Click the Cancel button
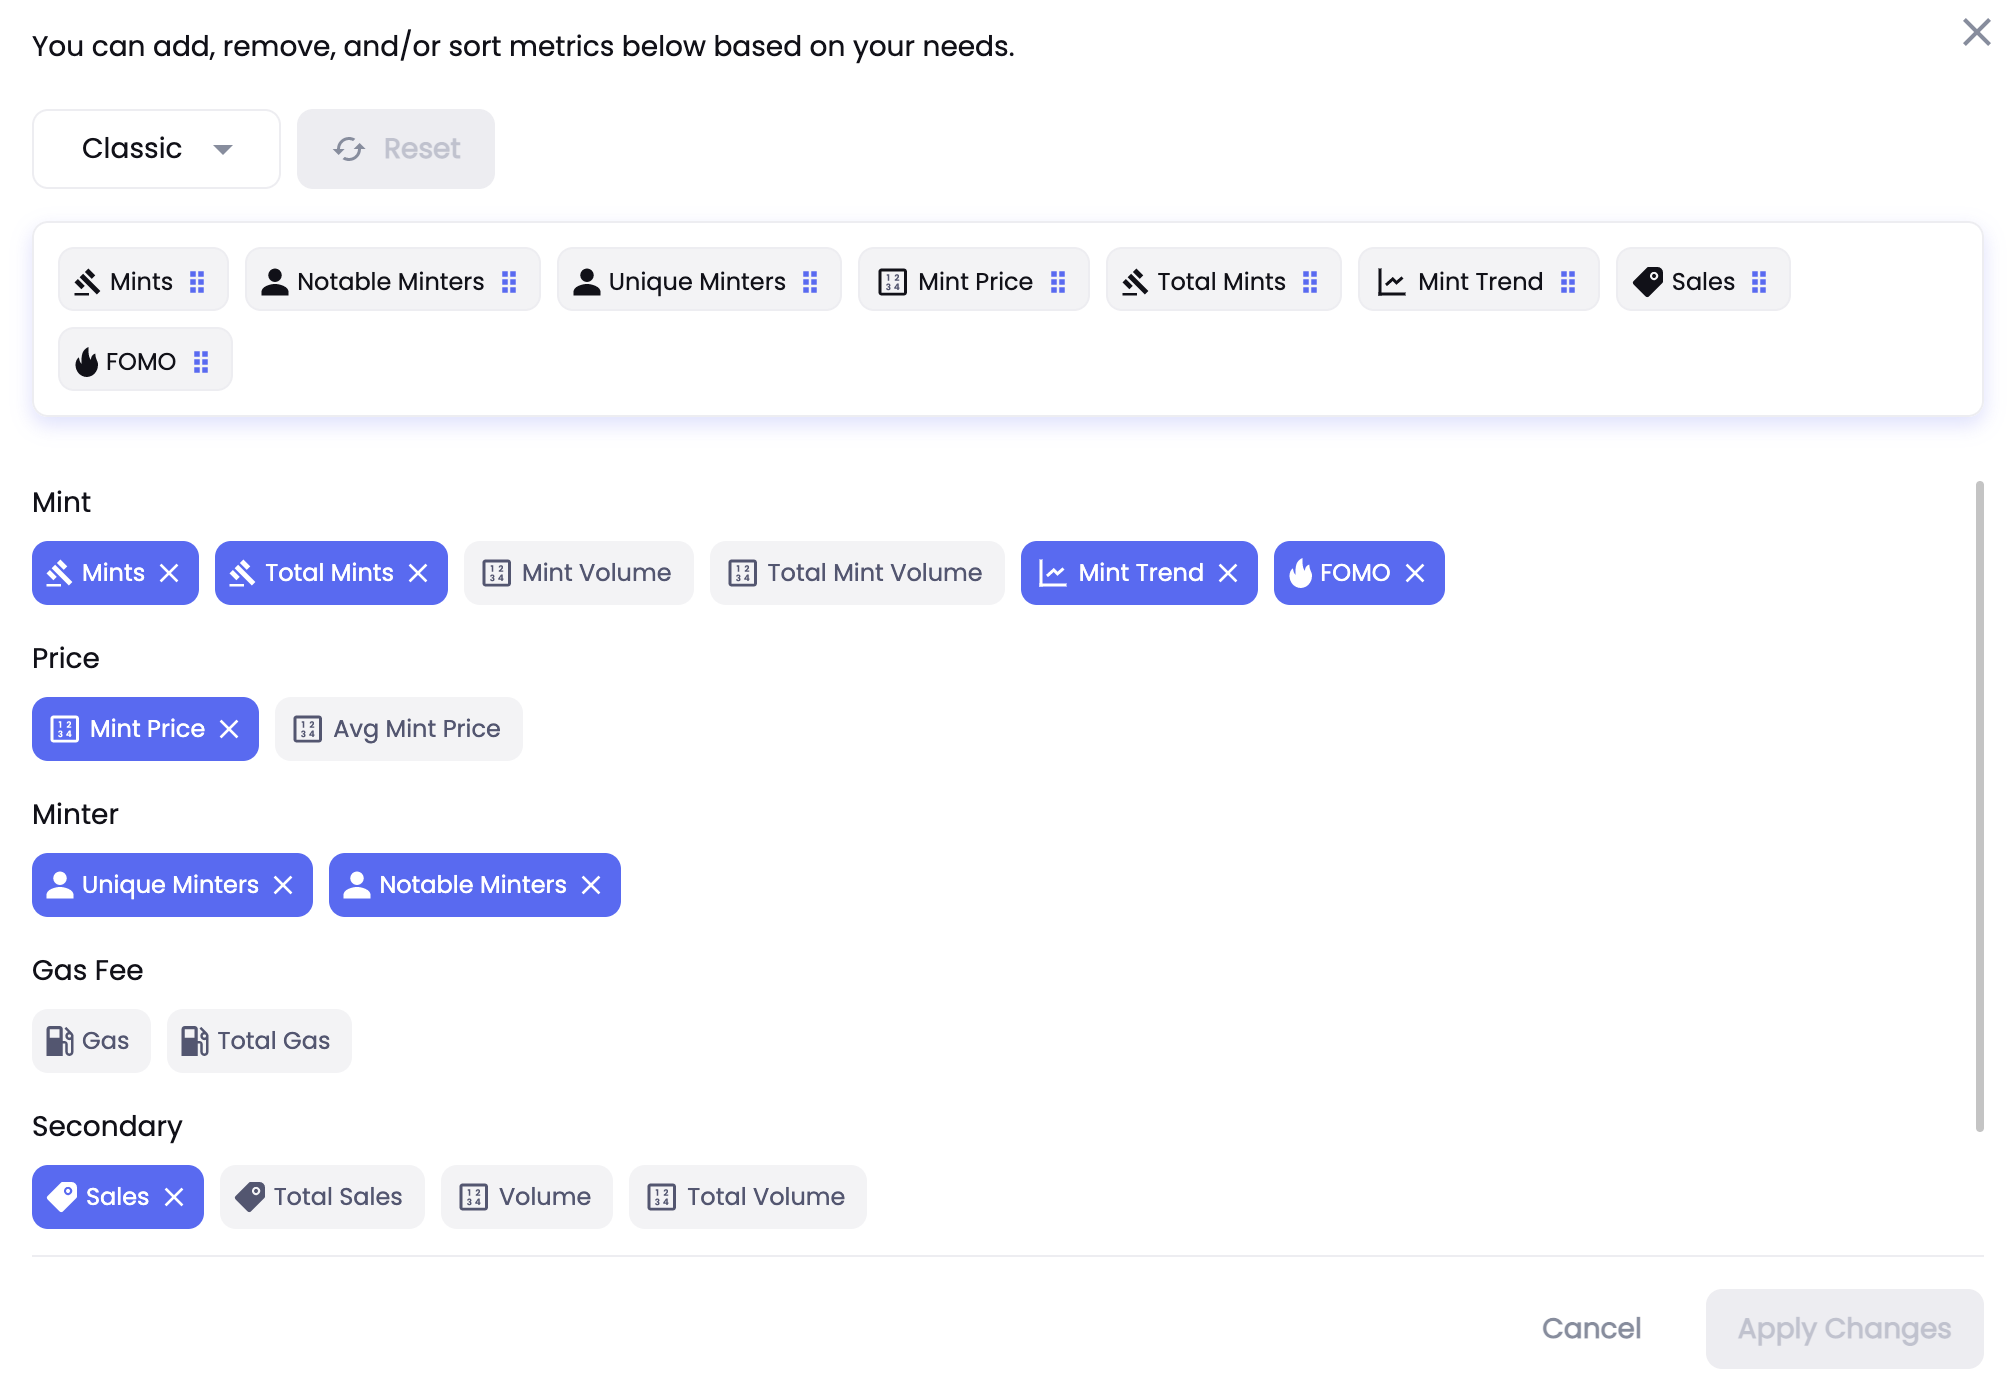The image size is (2012, 1398). click(1590, 1328)
